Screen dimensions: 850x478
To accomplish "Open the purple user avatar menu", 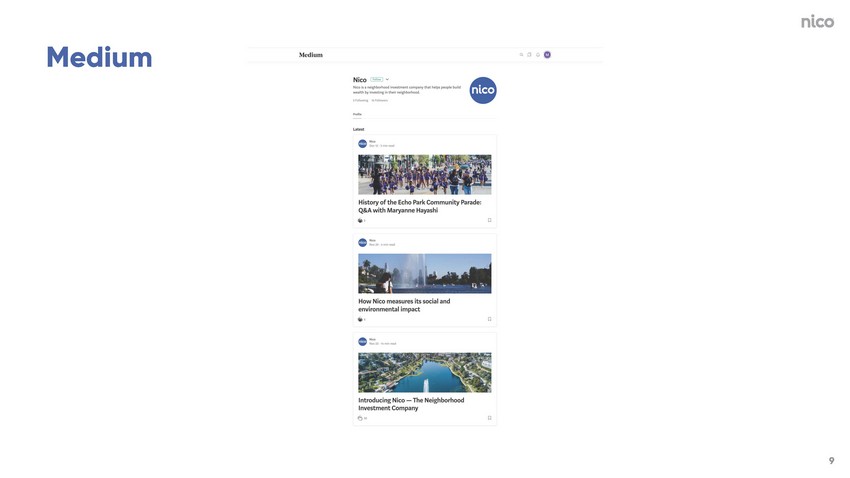I will click(x=548, y=55).
